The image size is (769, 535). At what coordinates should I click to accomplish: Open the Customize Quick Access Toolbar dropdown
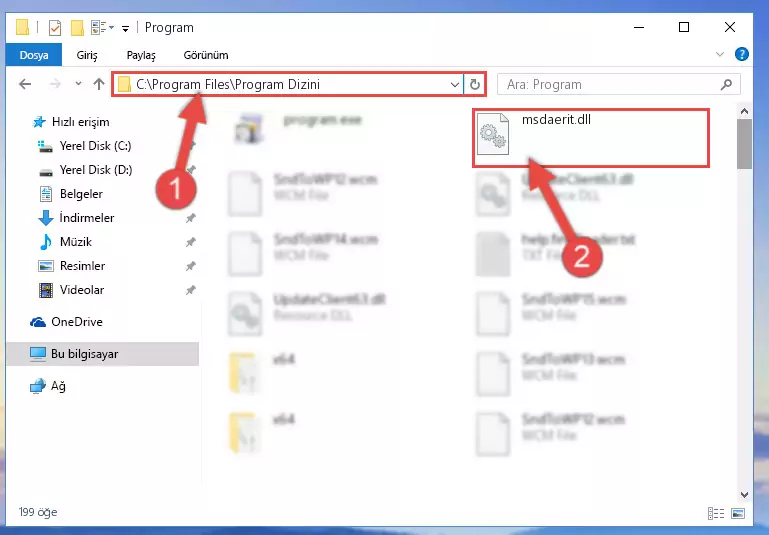[126, 29]
